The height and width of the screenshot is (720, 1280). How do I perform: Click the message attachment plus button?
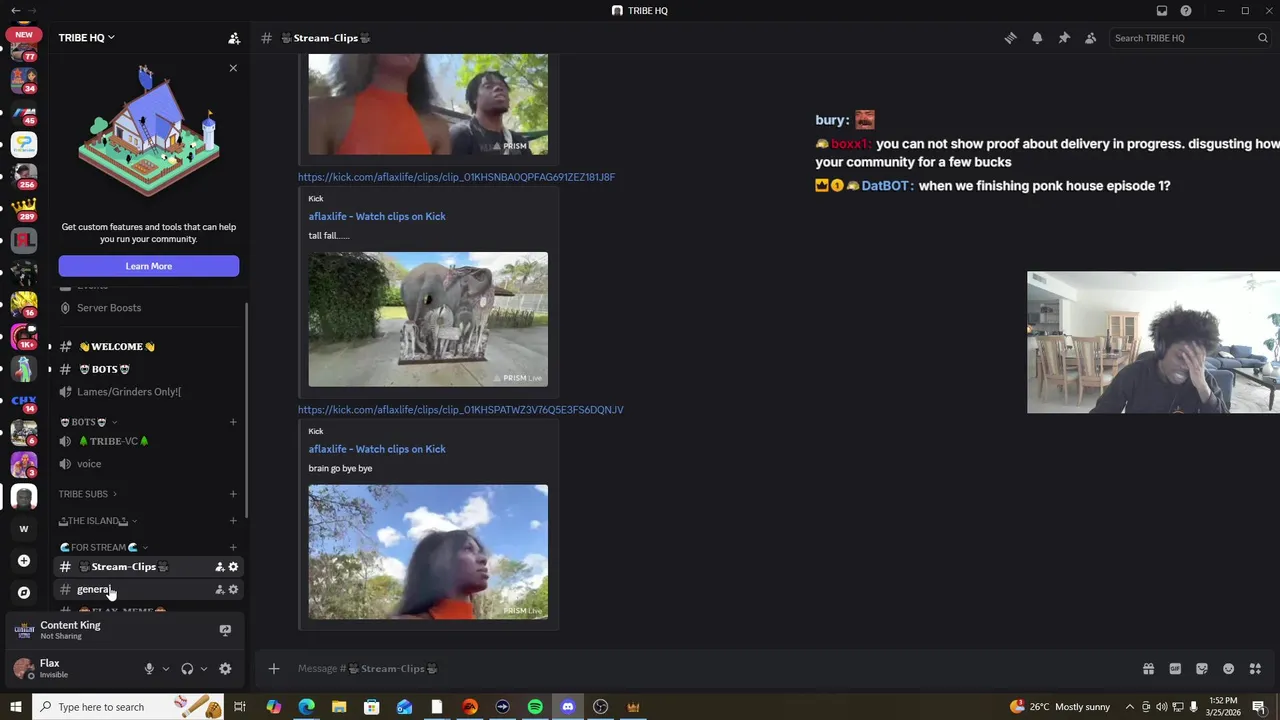[274, 669]
